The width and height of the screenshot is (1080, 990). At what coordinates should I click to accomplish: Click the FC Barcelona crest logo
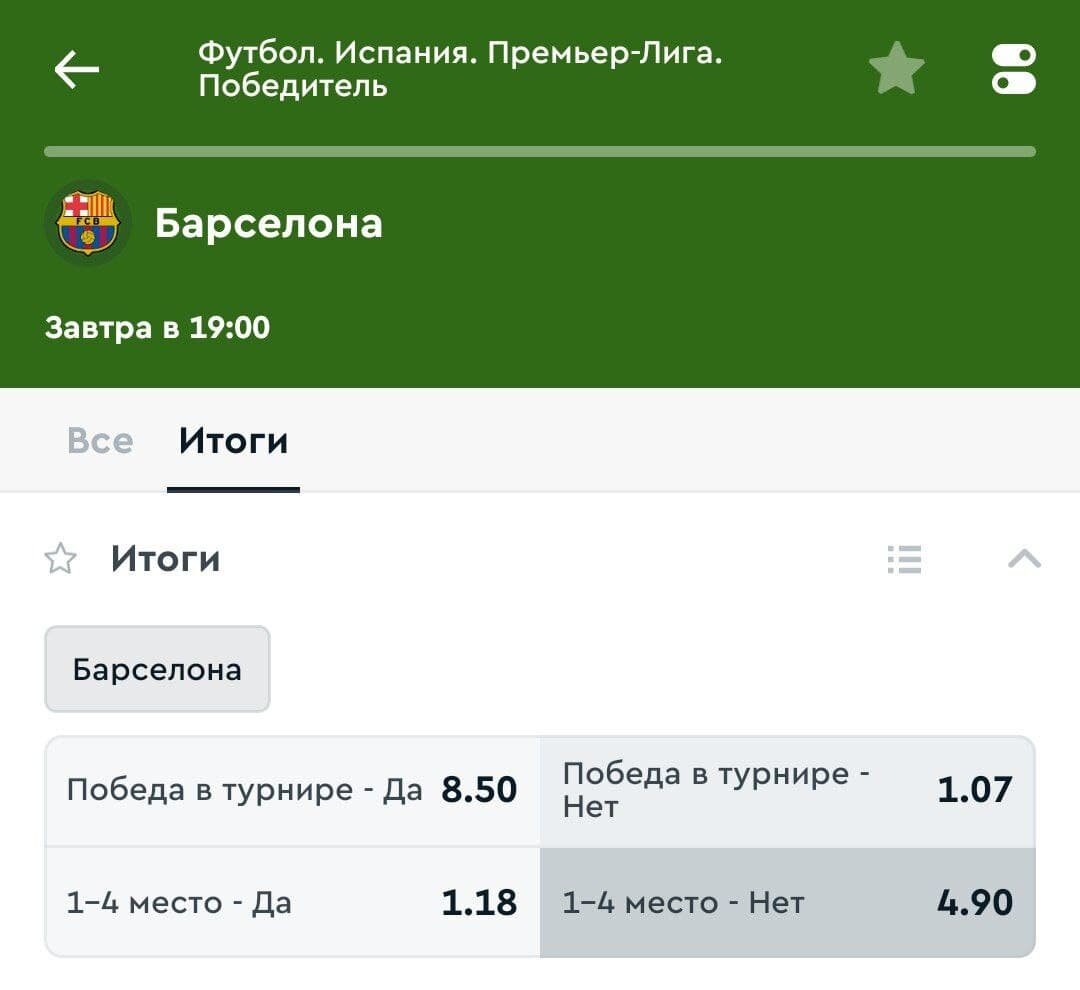(x=87, y=223)
